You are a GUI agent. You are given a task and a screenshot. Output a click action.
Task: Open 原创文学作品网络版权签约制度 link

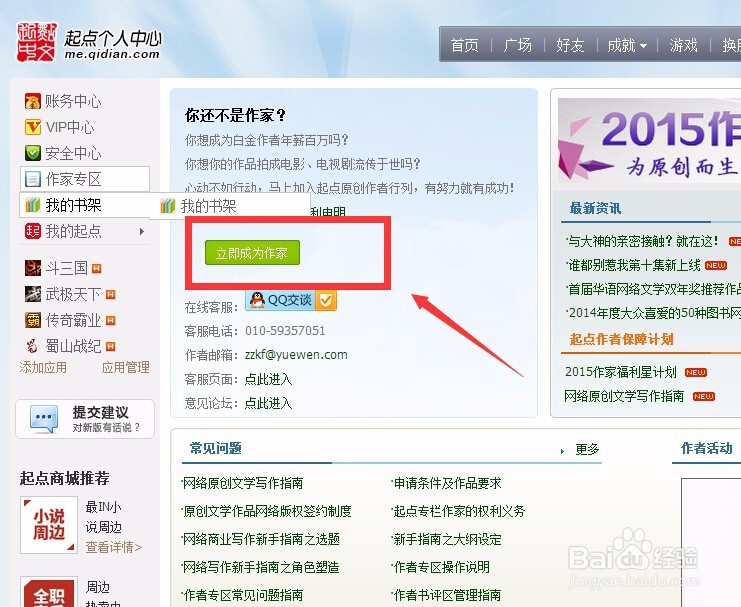[x=267, y=511]
